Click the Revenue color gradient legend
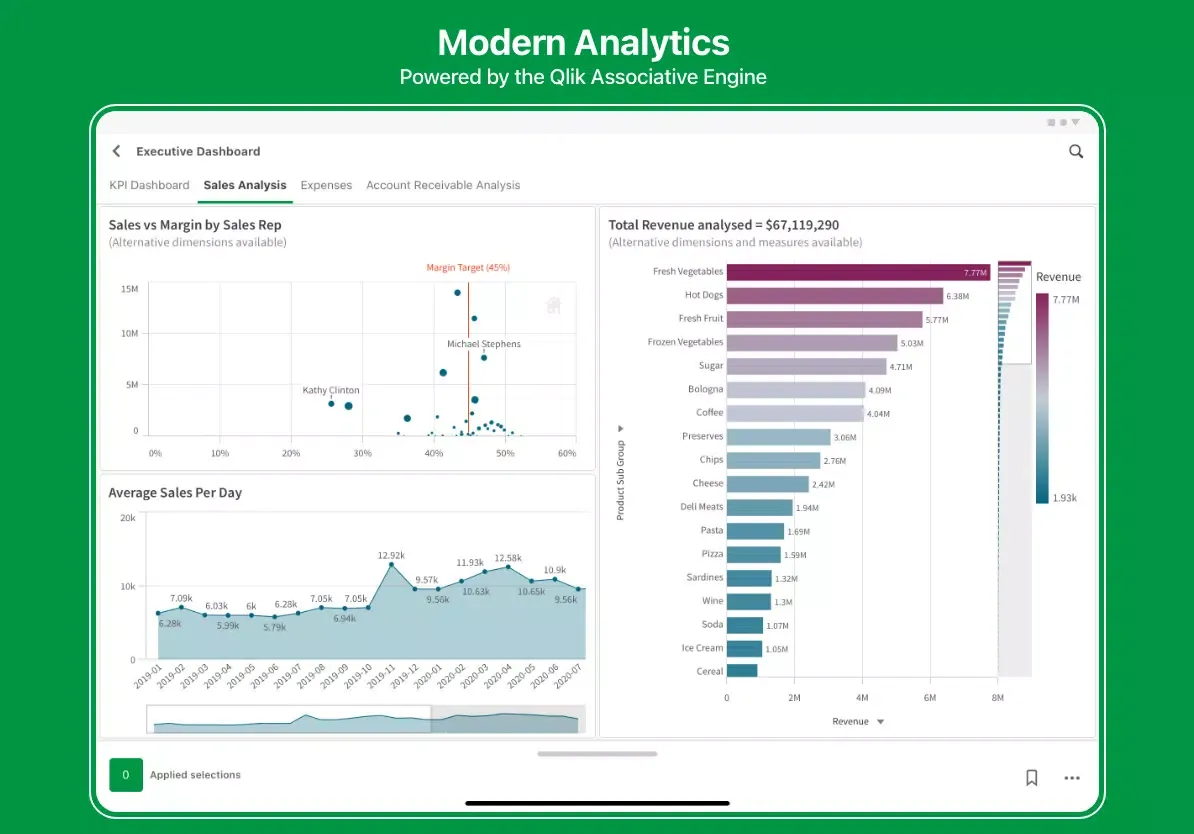 [1043, 398]
